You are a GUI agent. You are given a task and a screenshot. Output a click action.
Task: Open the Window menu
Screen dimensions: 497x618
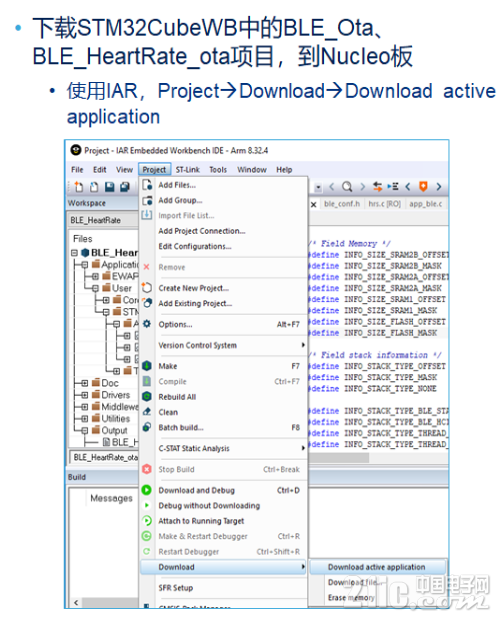point(252,169)
